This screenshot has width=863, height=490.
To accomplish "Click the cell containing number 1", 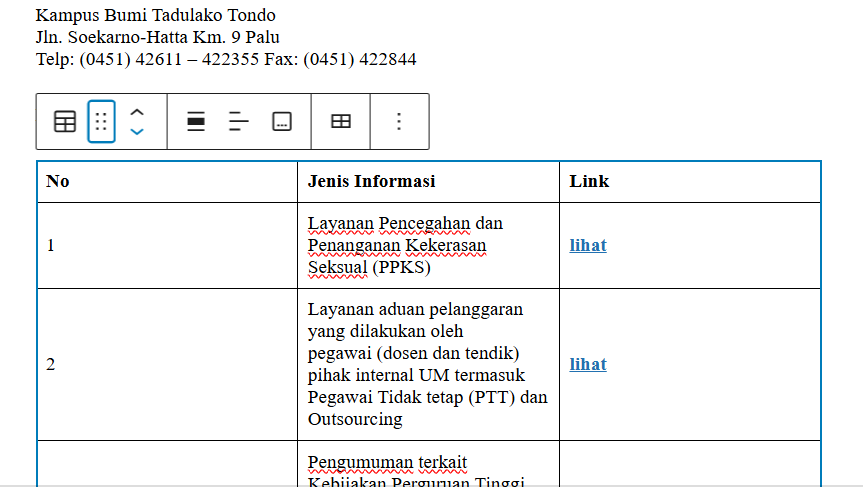I will point(167,245).
